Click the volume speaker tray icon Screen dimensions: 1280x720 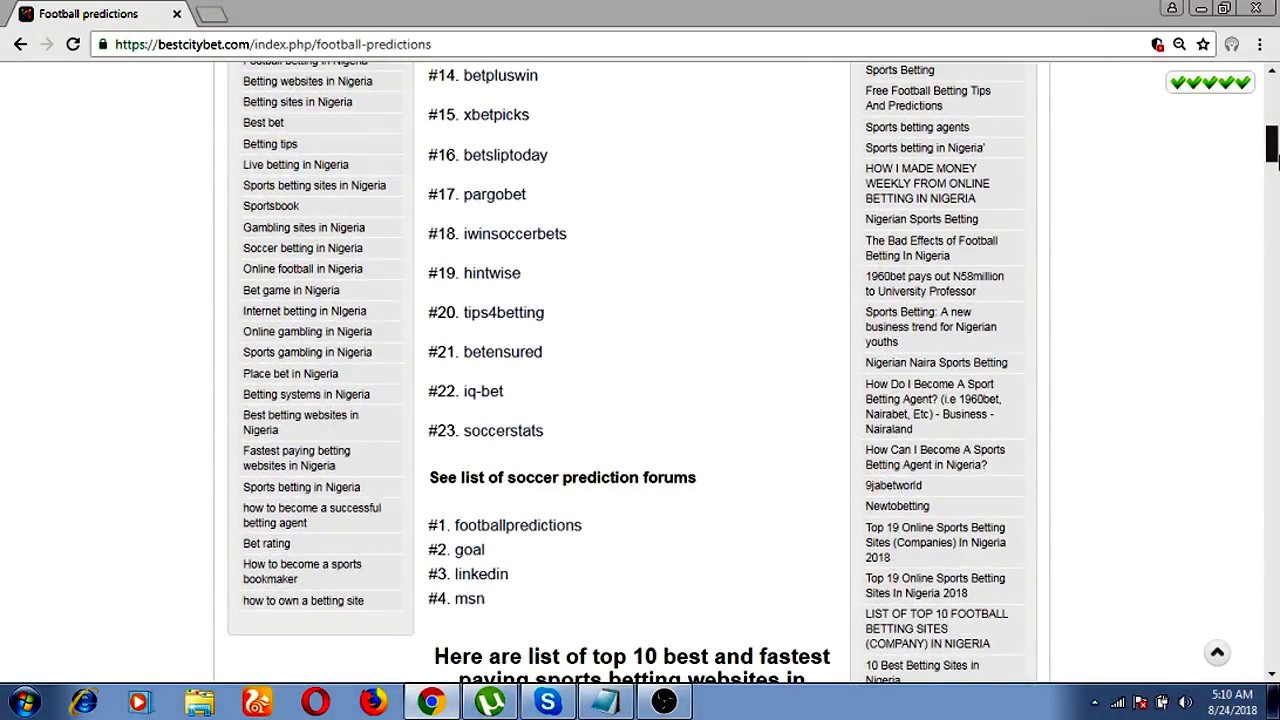pyautogui.click(x=1186, y=703)
